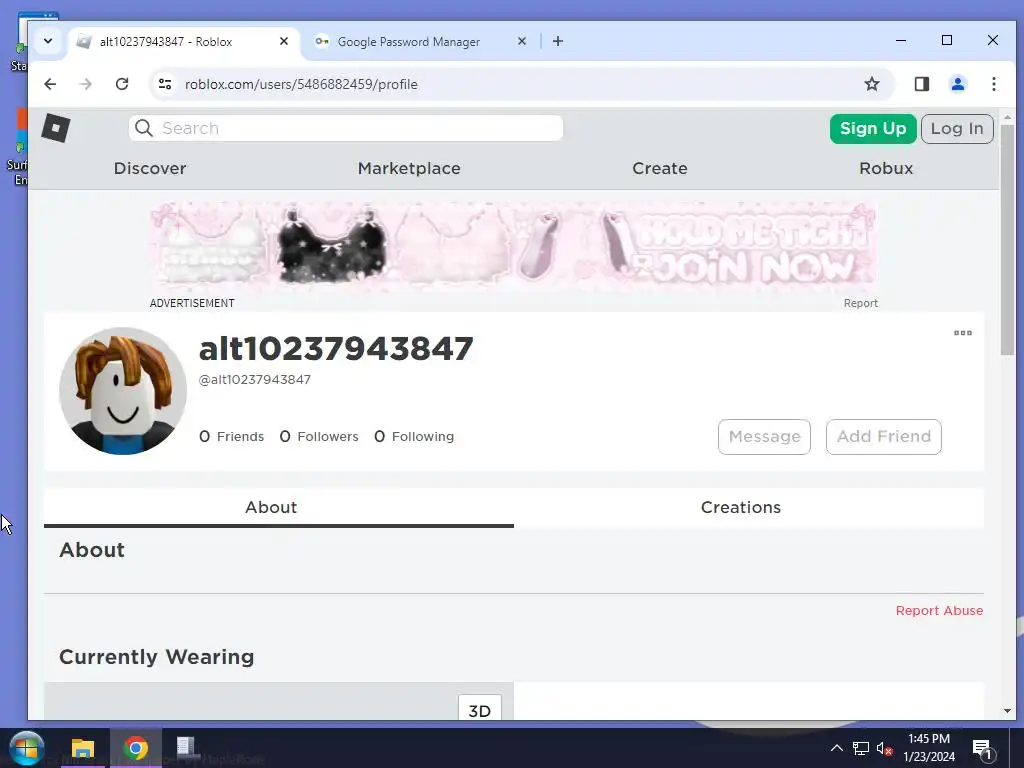Click the @alt10237943847 handle text
This screenshot has width=1024, height=768.
coord(255,380)
